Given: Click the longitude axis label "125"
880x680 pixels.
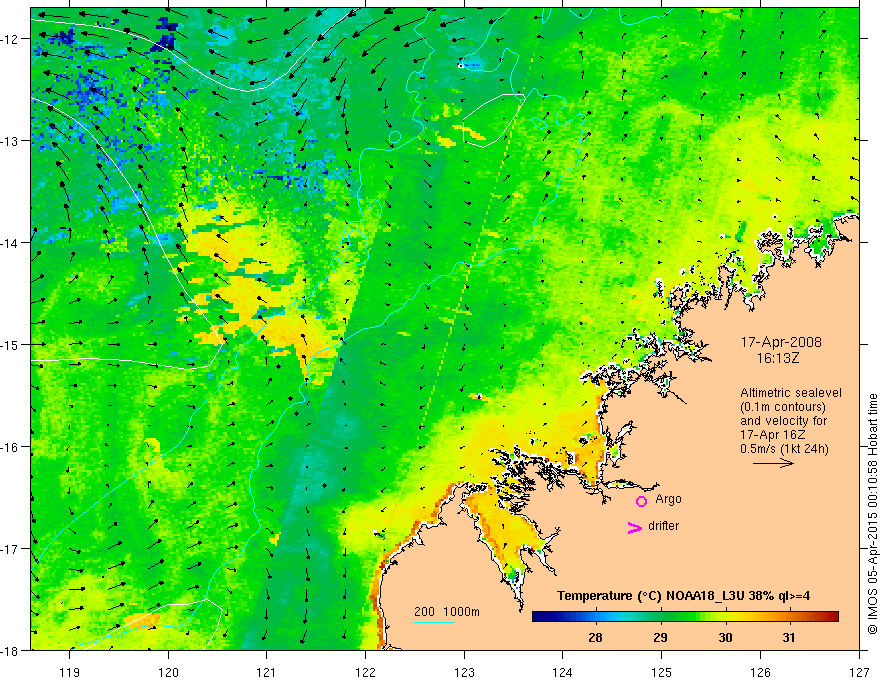Looking at the screenshot, I should point(662,672).
